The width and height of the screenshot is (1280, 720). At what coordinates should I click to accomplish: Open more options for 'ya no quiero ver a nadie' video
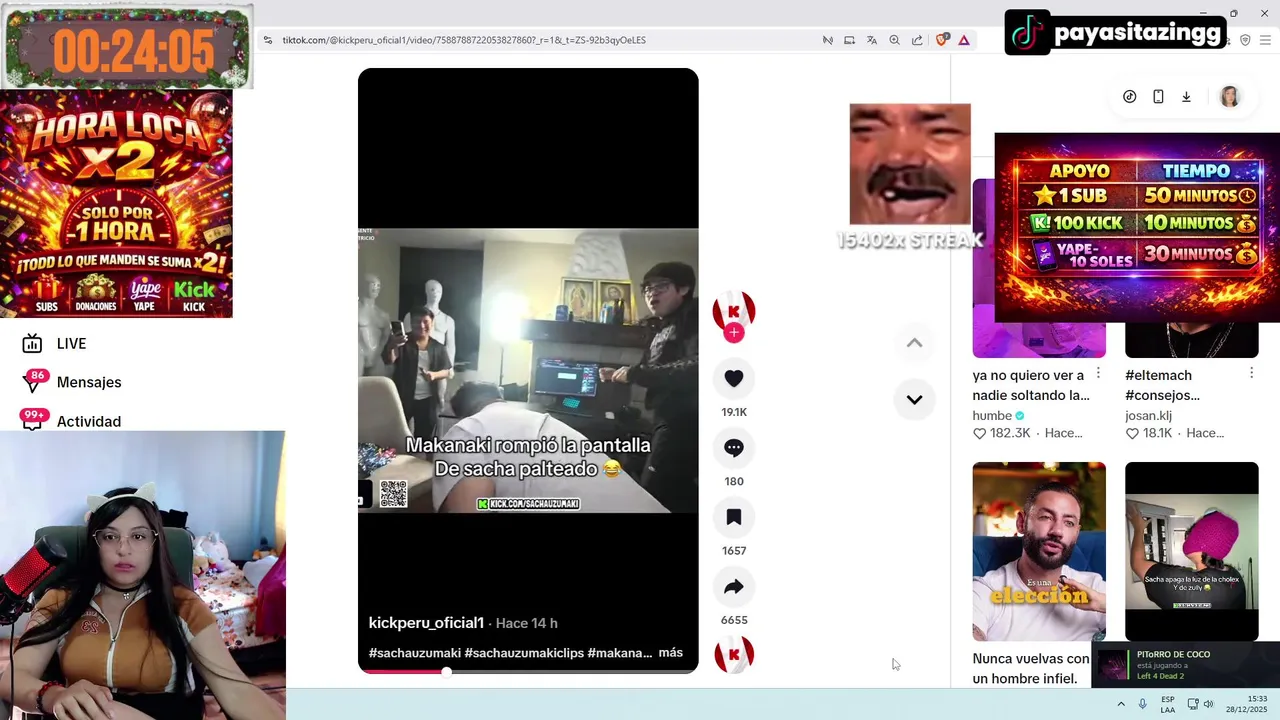click(1098, 373)
